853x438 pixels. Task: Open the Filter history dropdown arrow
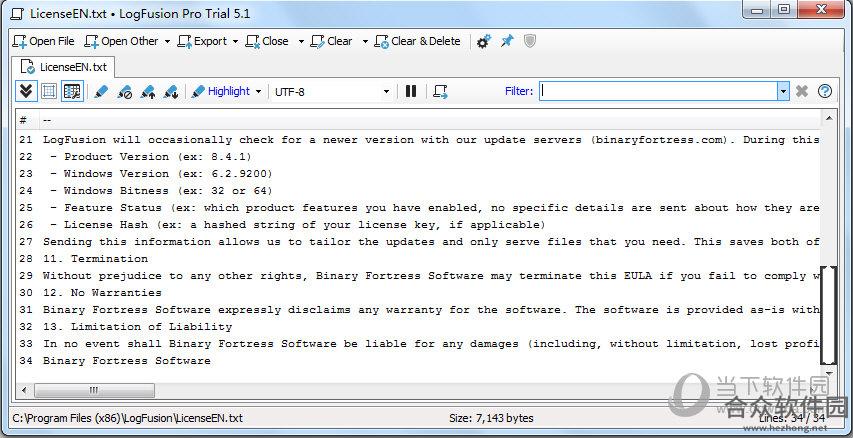783,91
